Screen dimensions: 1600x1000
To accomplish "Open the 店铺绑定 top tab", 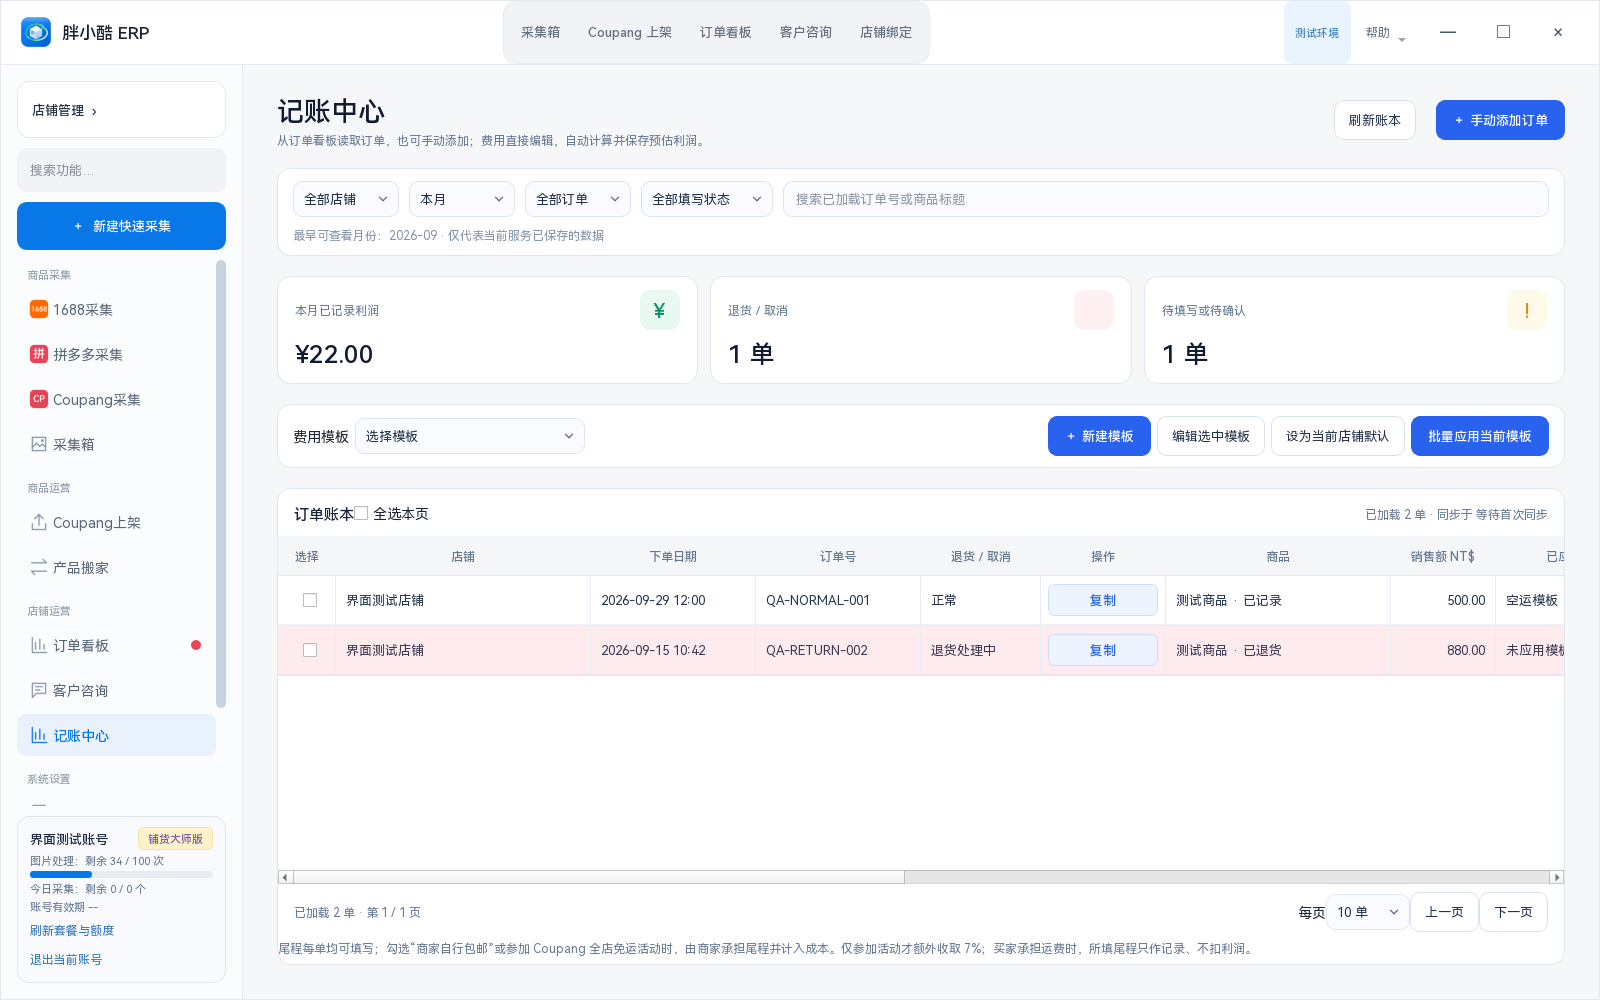I will pyautogui.click(x=886, y=32).
